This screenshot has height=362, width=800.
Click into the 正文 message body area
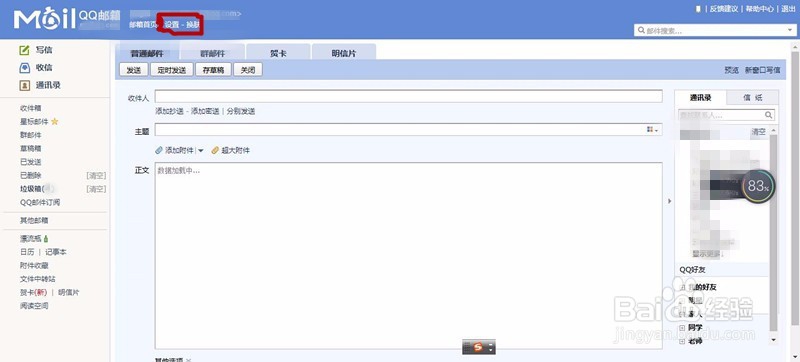pyautogui.click(x=409, y=255)
